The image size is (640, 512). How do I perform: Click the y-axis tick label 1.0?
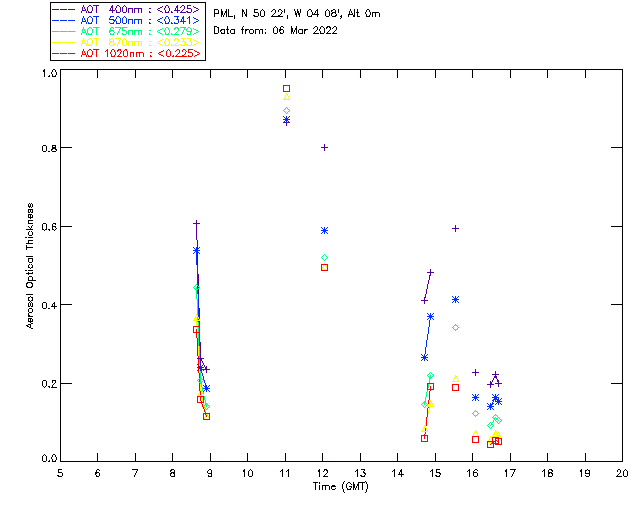[x=49, y=73]
